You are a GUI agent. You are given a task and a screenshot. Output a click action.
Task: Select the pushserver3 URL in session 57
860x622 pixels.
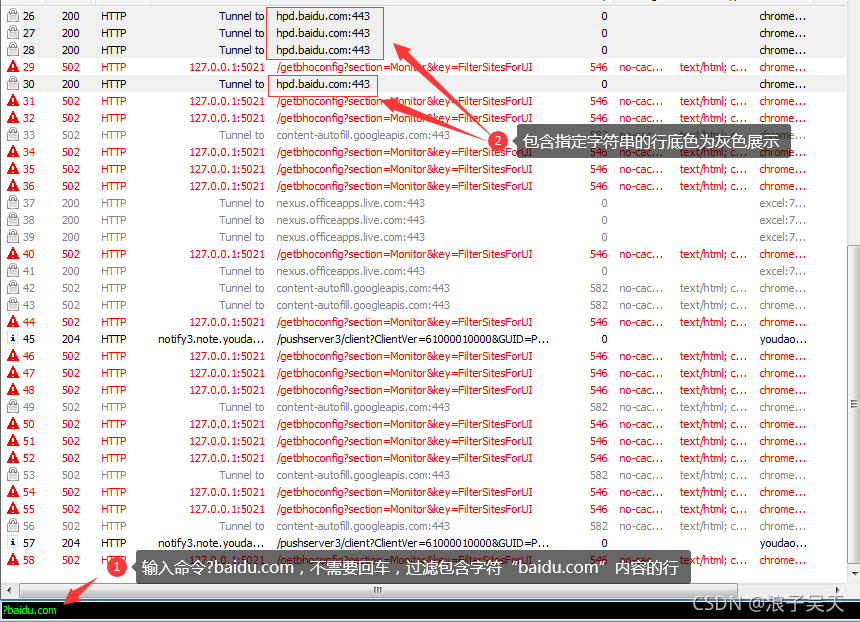[x=412, y=543]
